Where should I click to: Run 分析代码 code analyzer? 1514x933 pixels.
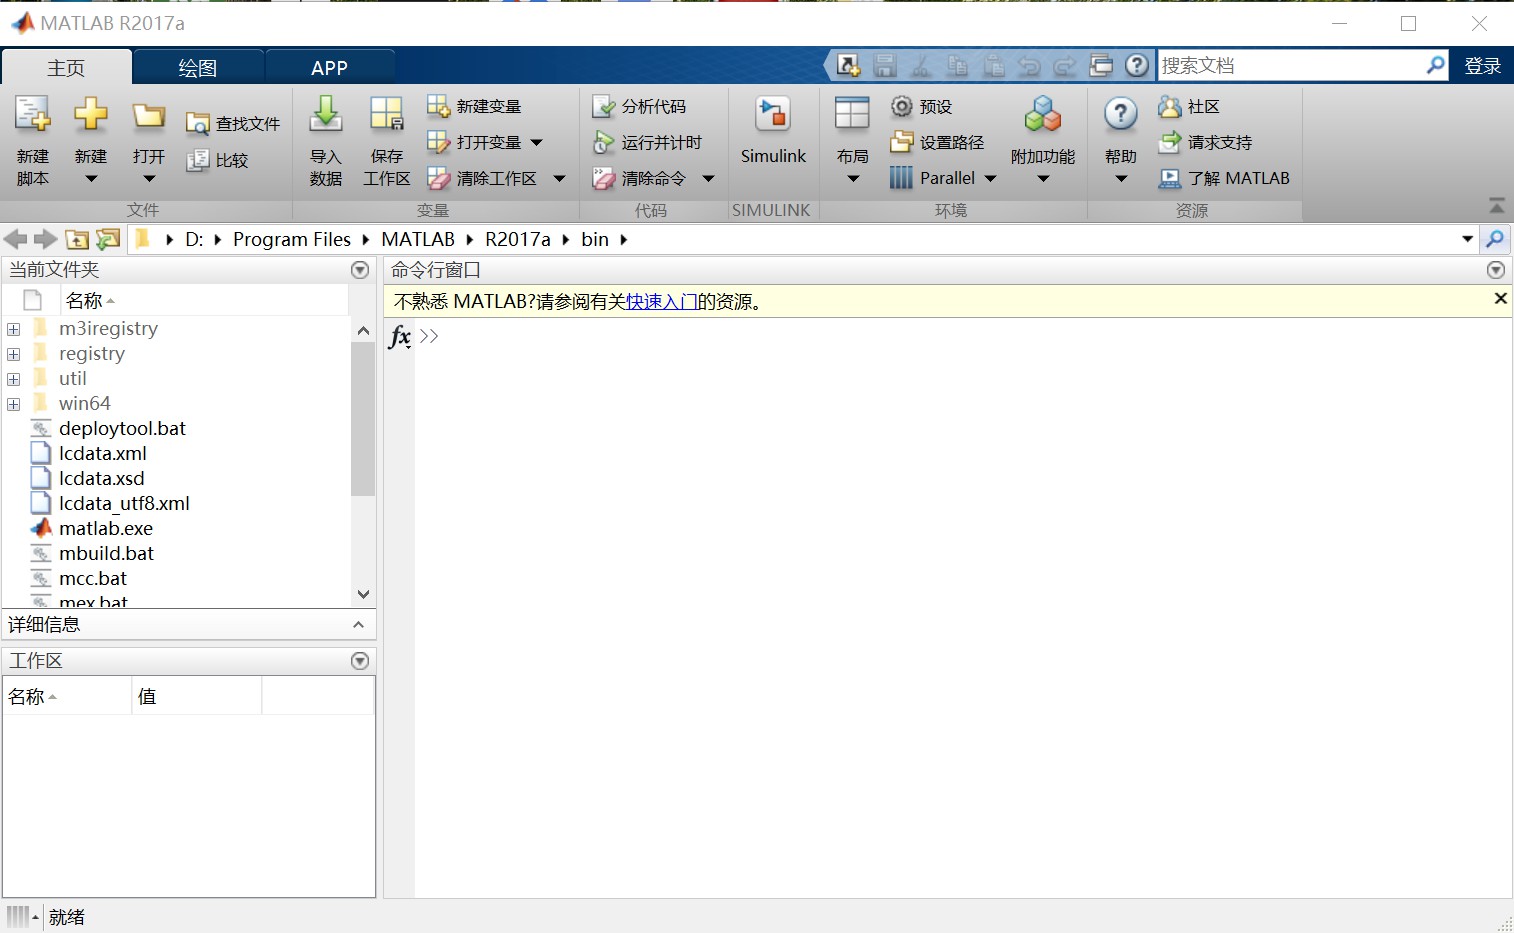[x=639, y=106]
